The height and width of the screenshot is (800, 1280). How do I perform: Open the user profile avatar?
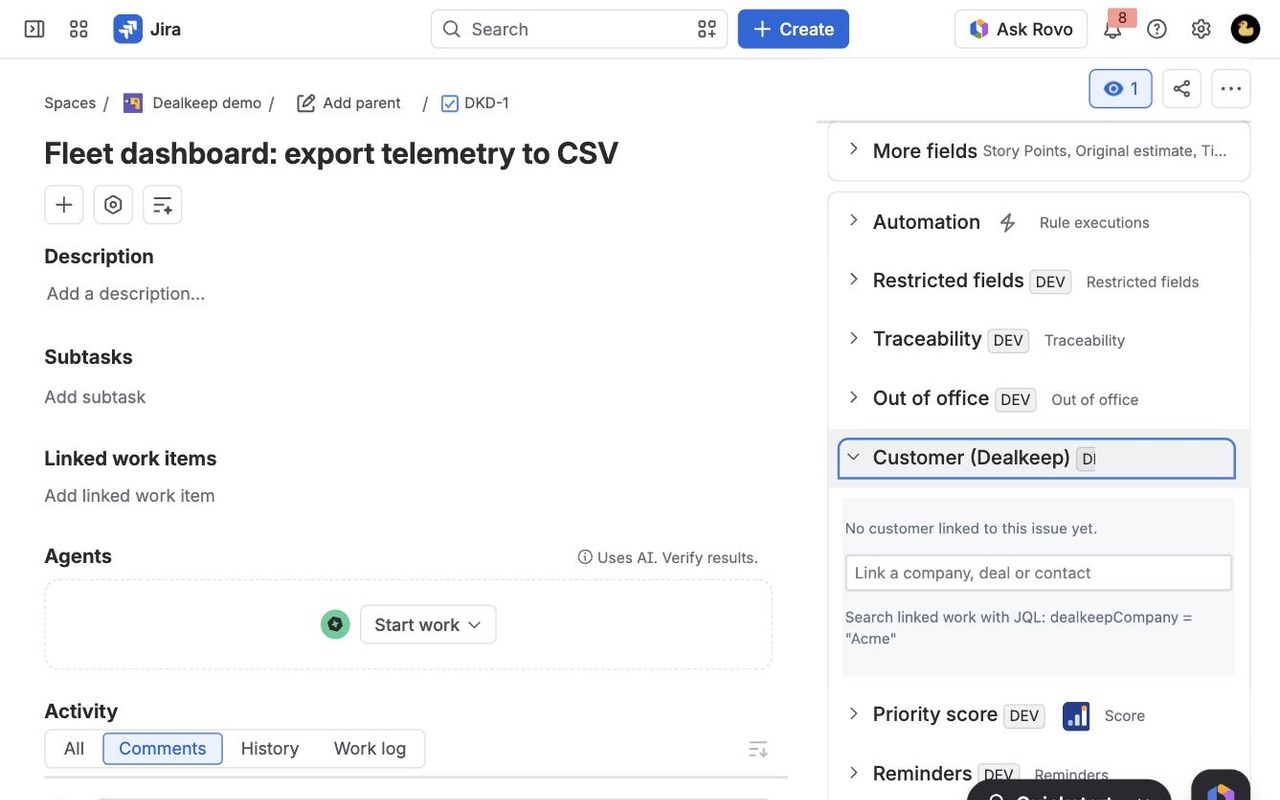[x=1245, y=29]
